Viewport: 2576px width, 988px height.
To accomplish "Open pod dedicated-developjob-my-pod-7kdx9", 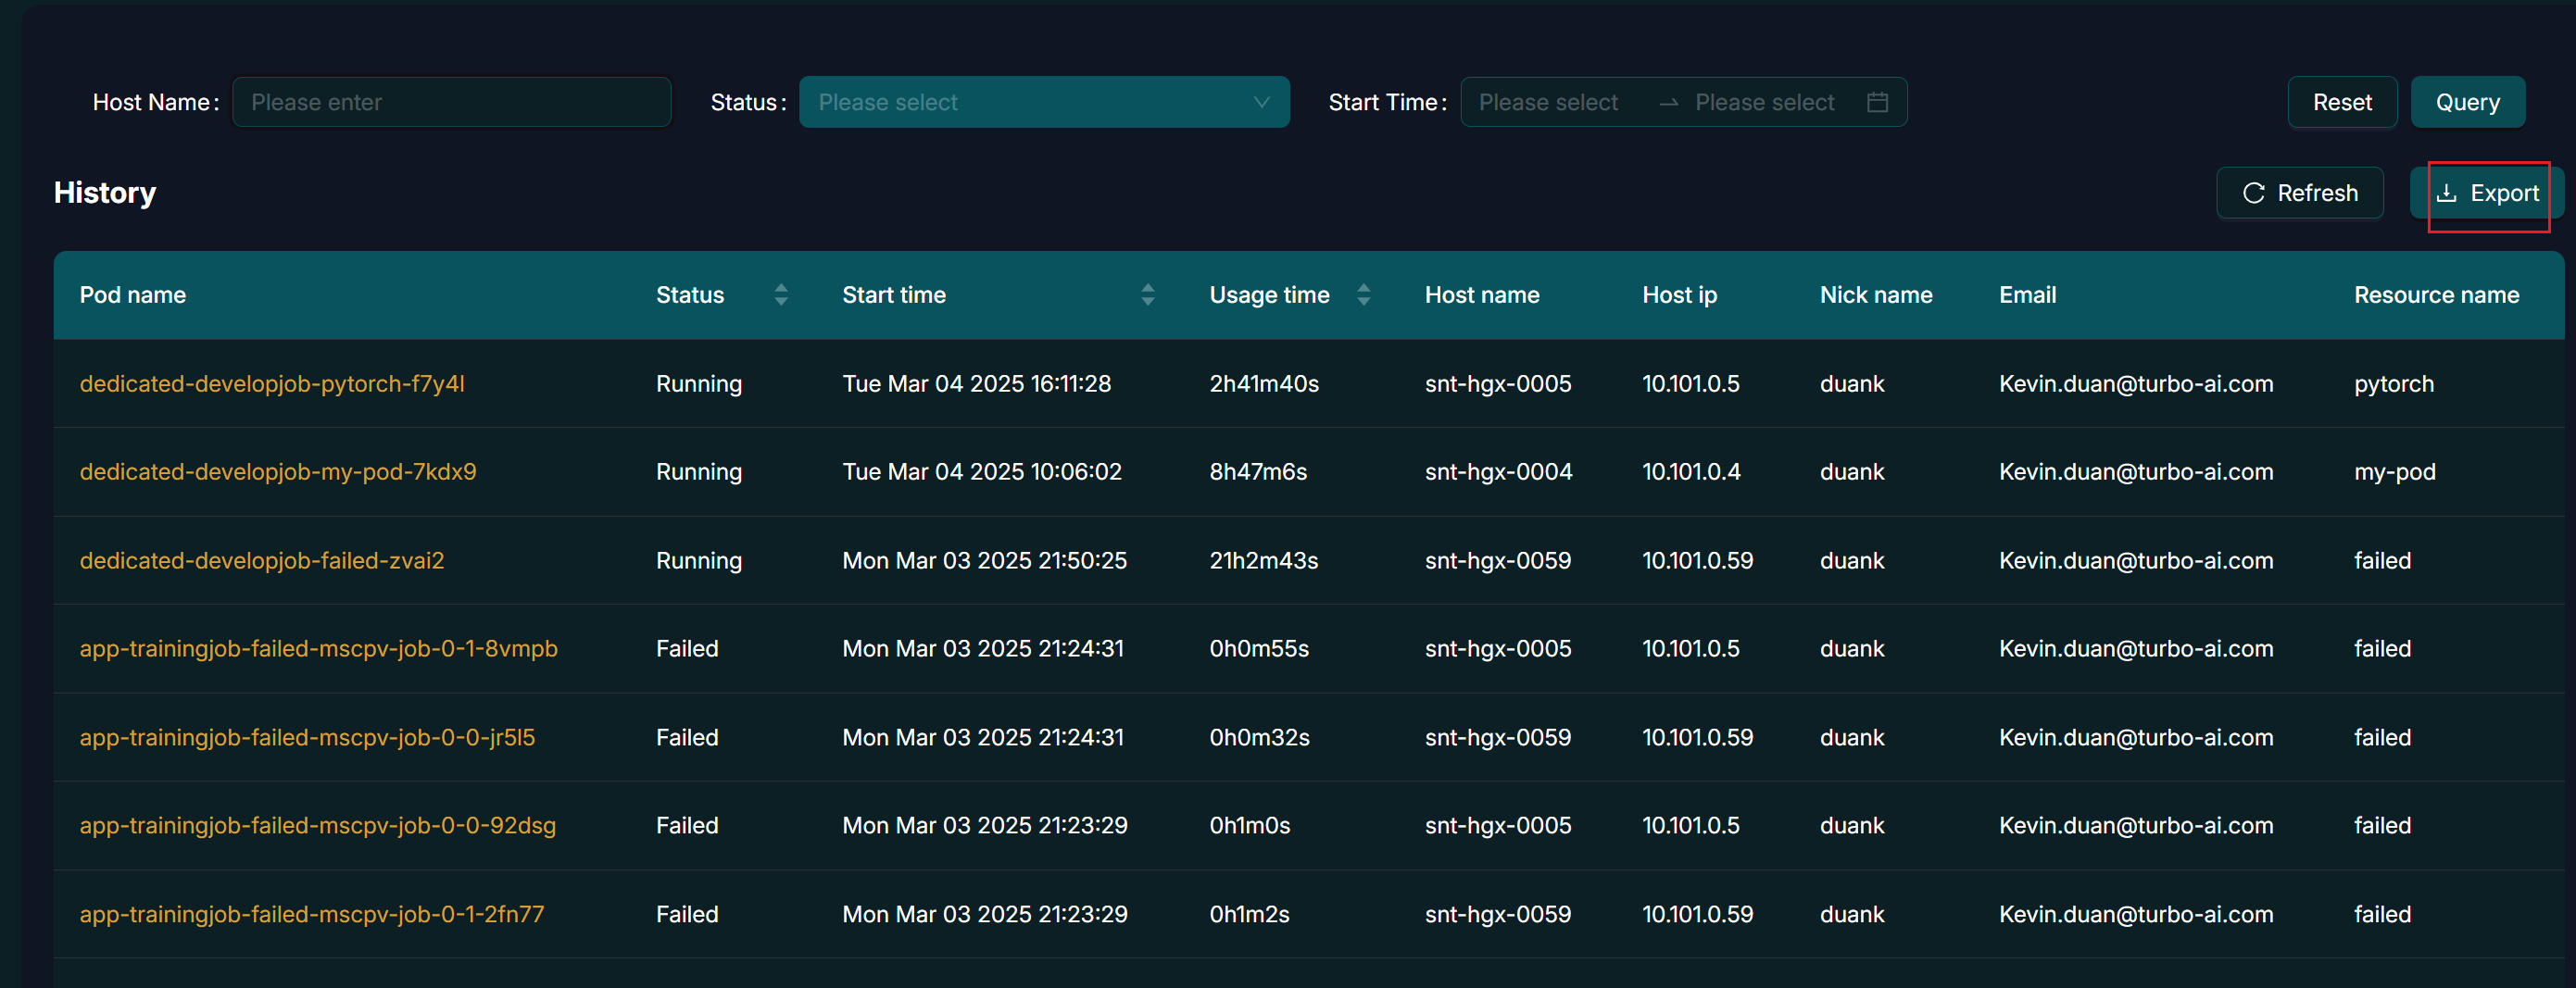I will (278, 472).
